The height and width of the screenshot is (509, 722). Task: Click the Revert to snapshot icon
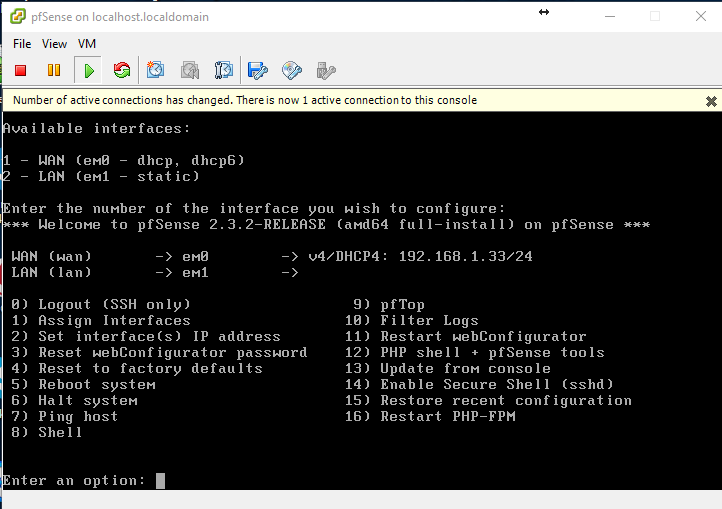pyautogui.click(x=190, y=70)
